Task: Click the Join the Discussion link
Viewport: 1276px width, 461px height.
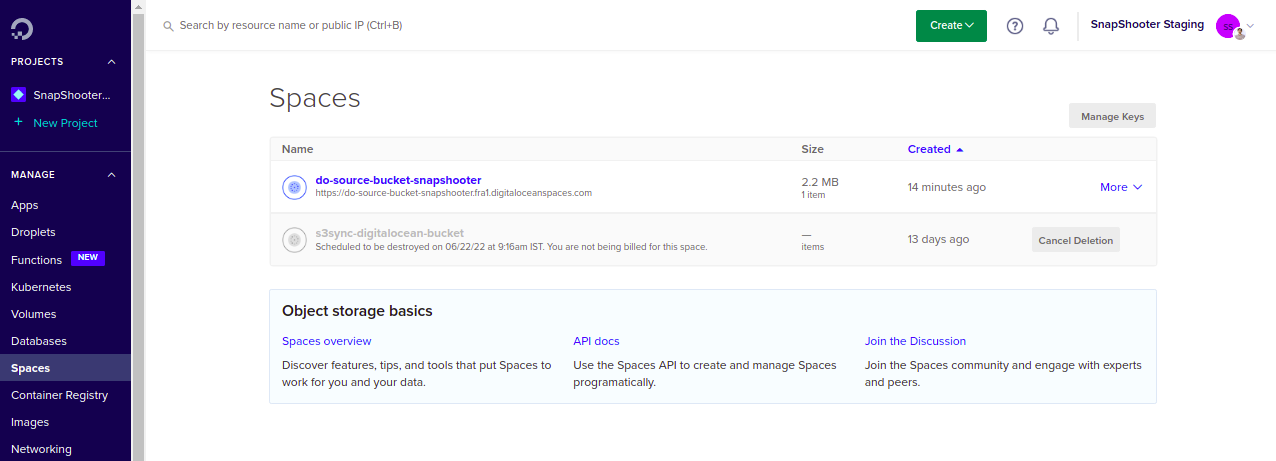Action: click(915, 341)
